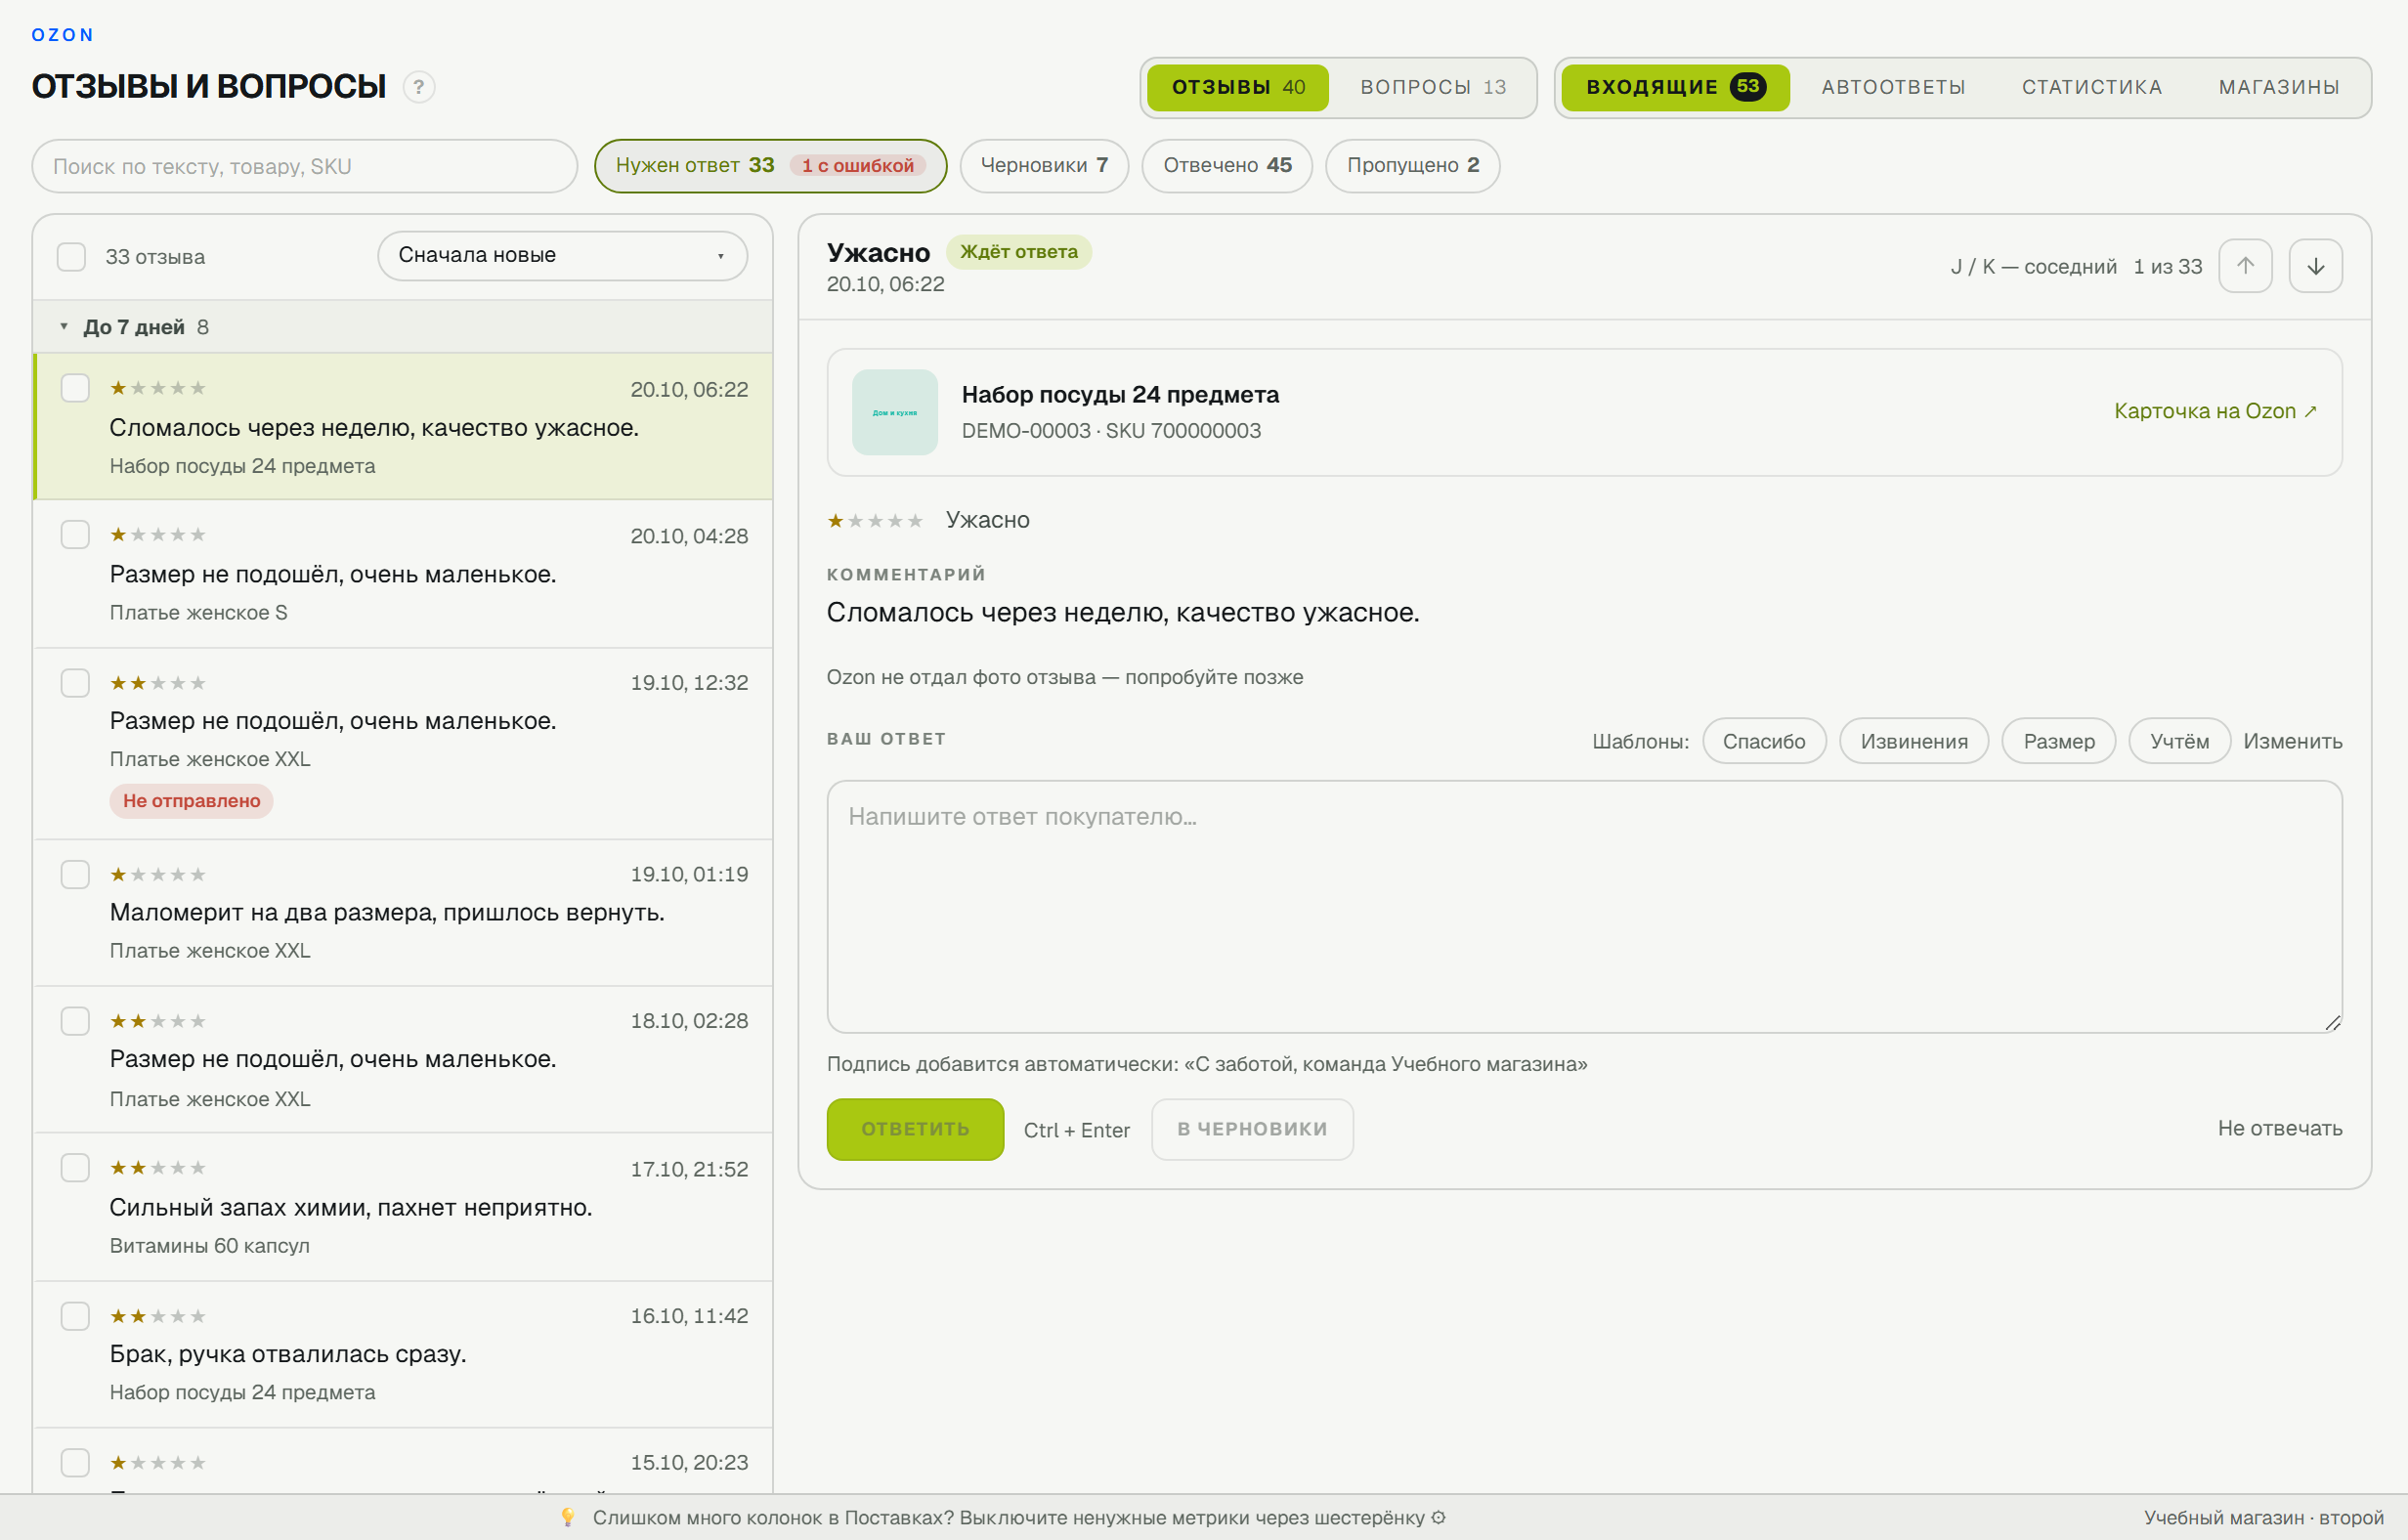The image size is (2408, 1540).
Task: Click the gear icon in the bottom tip
Action: pos(1438,1517)
